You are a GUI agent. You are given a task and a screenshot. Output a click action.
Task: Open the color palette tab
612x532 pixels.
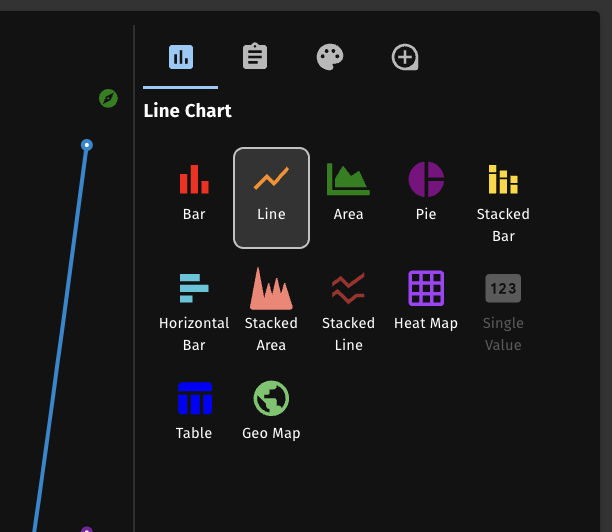coord(330,57)
